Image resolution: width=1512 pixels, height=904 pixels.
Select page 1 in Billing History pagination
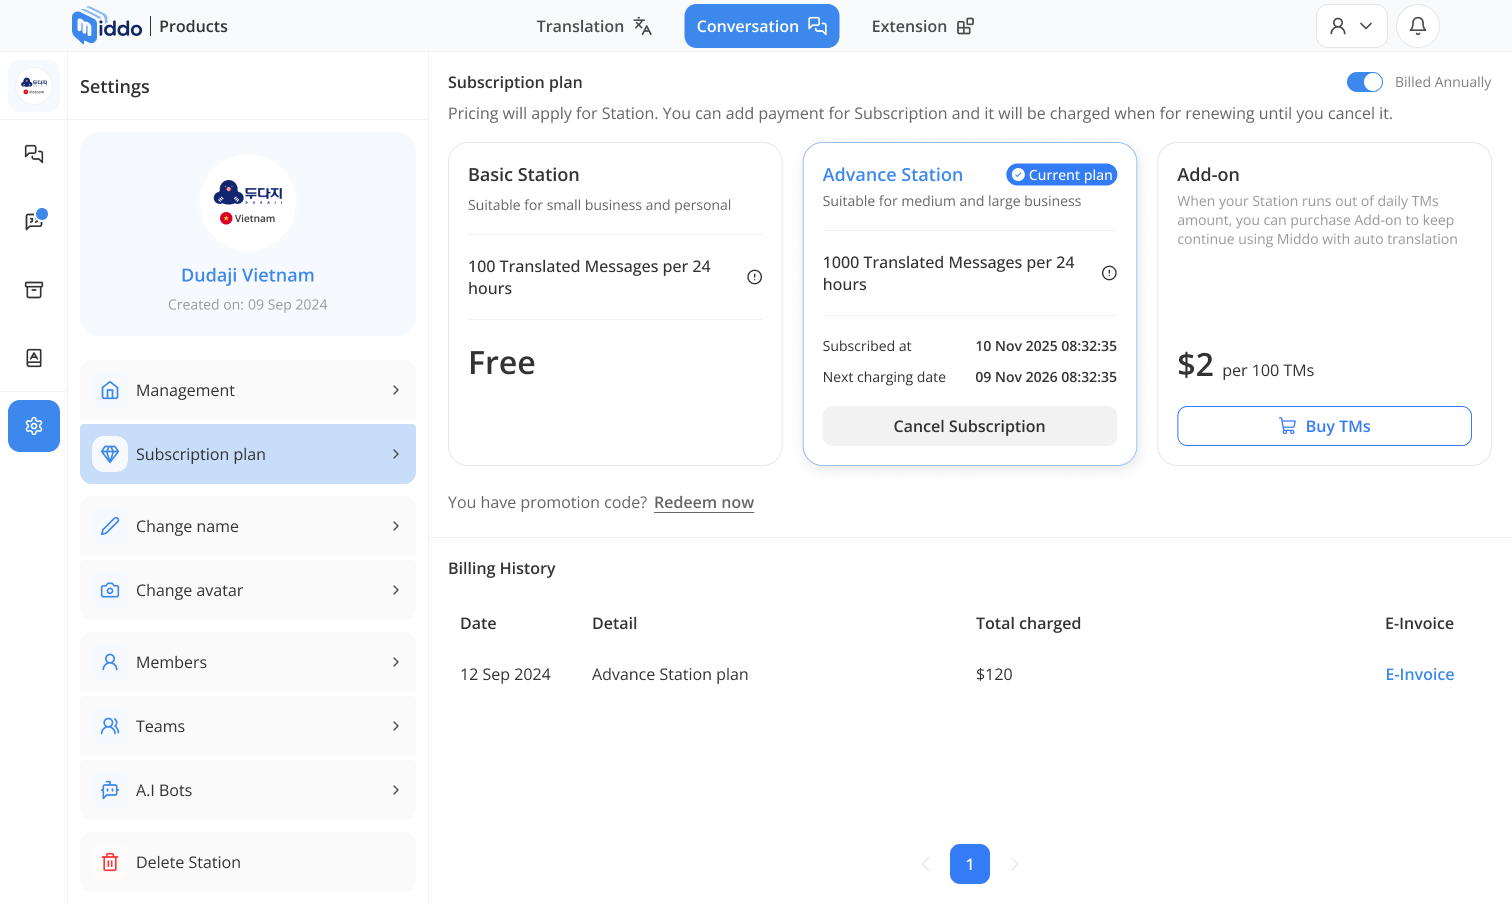point(969,863)
